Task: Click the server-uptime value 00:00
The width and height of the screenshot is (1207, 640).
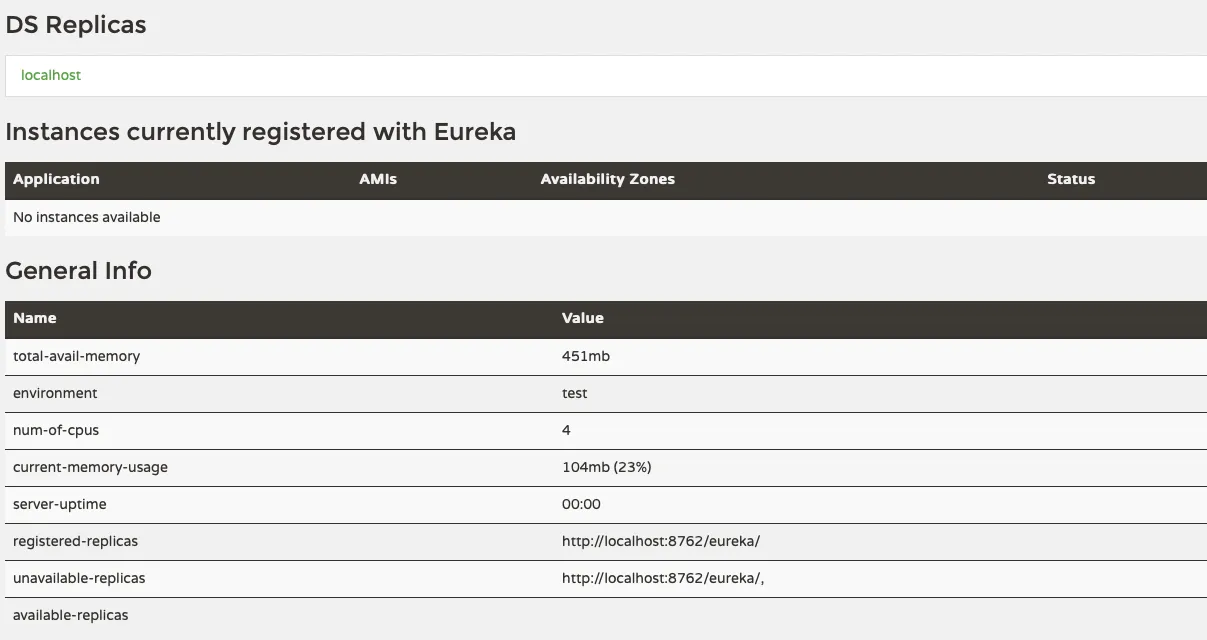Action: point(581,504)
